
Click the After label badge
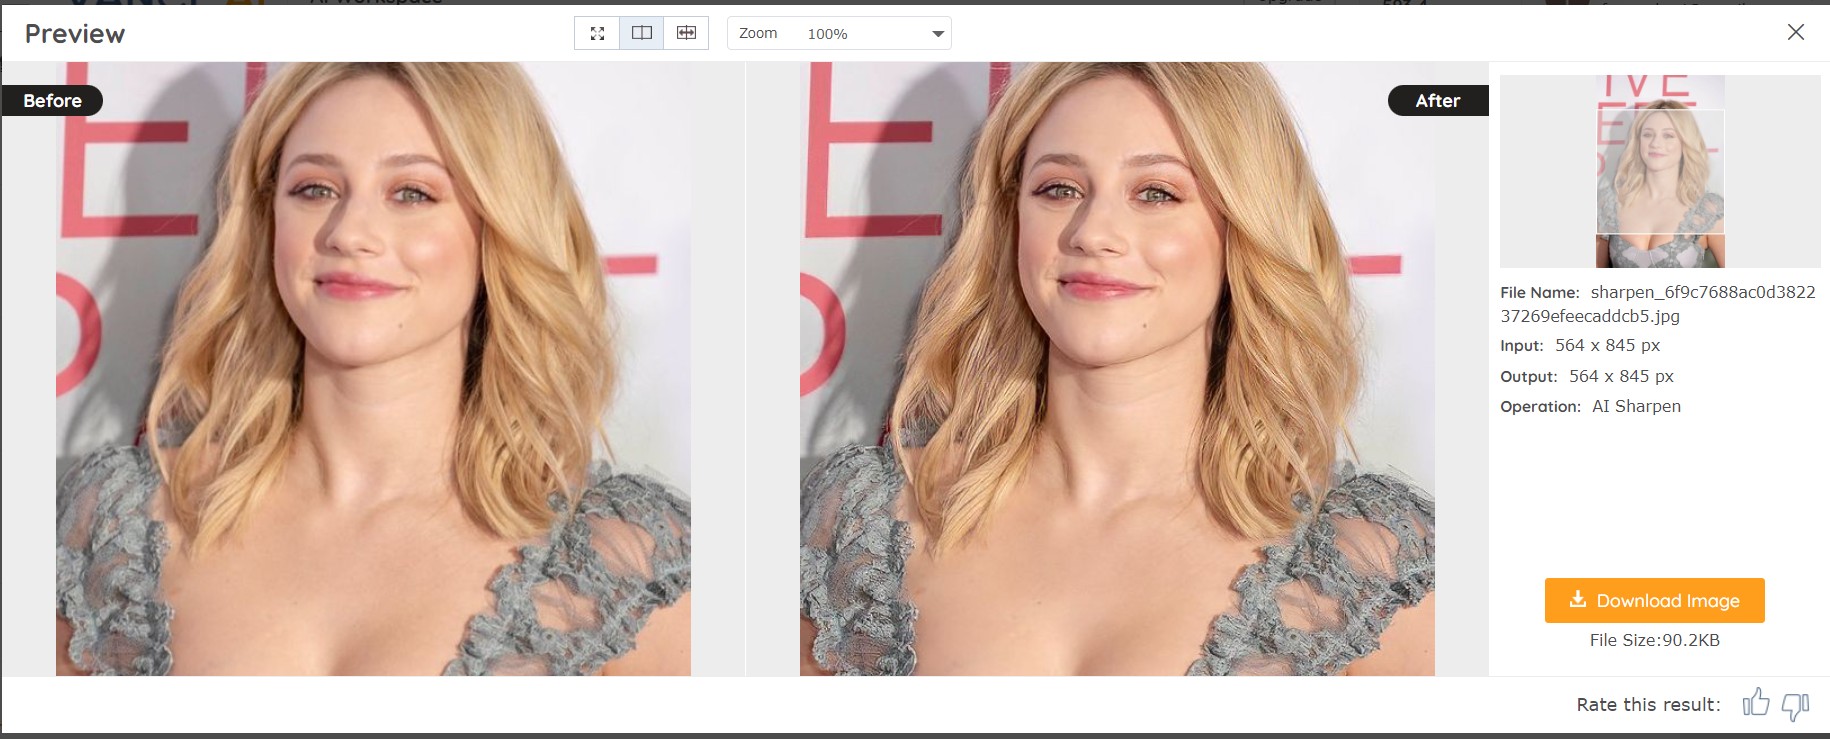coord(1437,101)
